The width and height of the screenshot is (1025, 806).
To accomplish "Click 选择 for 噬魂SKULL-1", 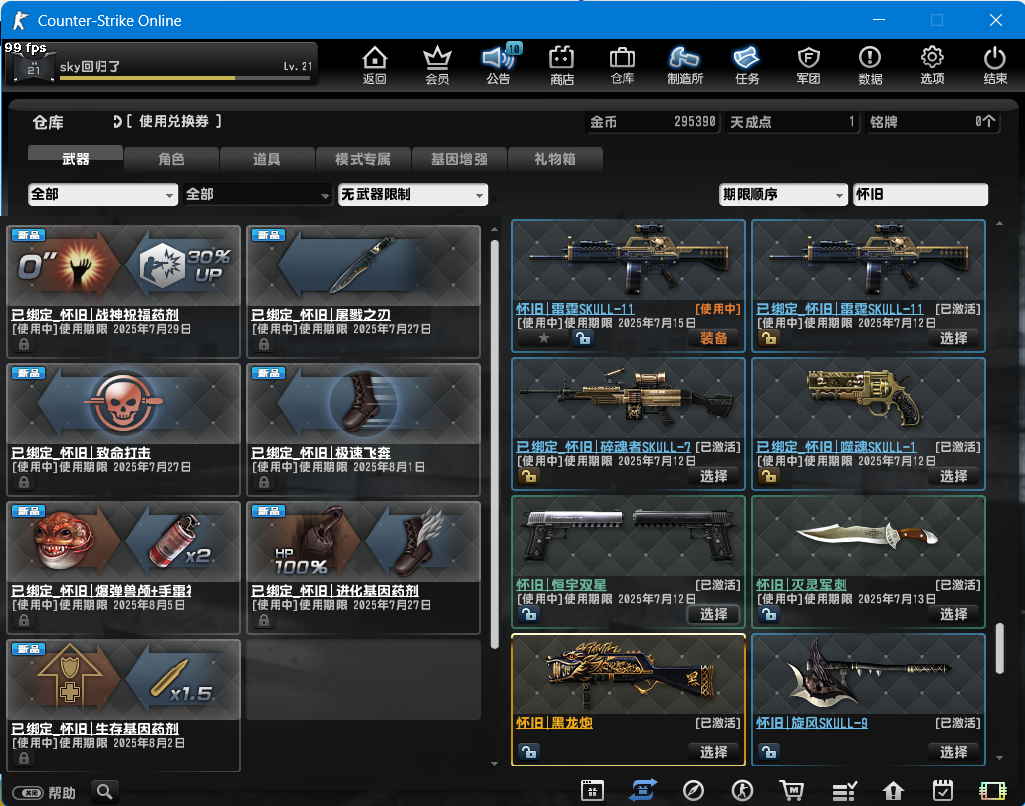I will coord(953,476).
